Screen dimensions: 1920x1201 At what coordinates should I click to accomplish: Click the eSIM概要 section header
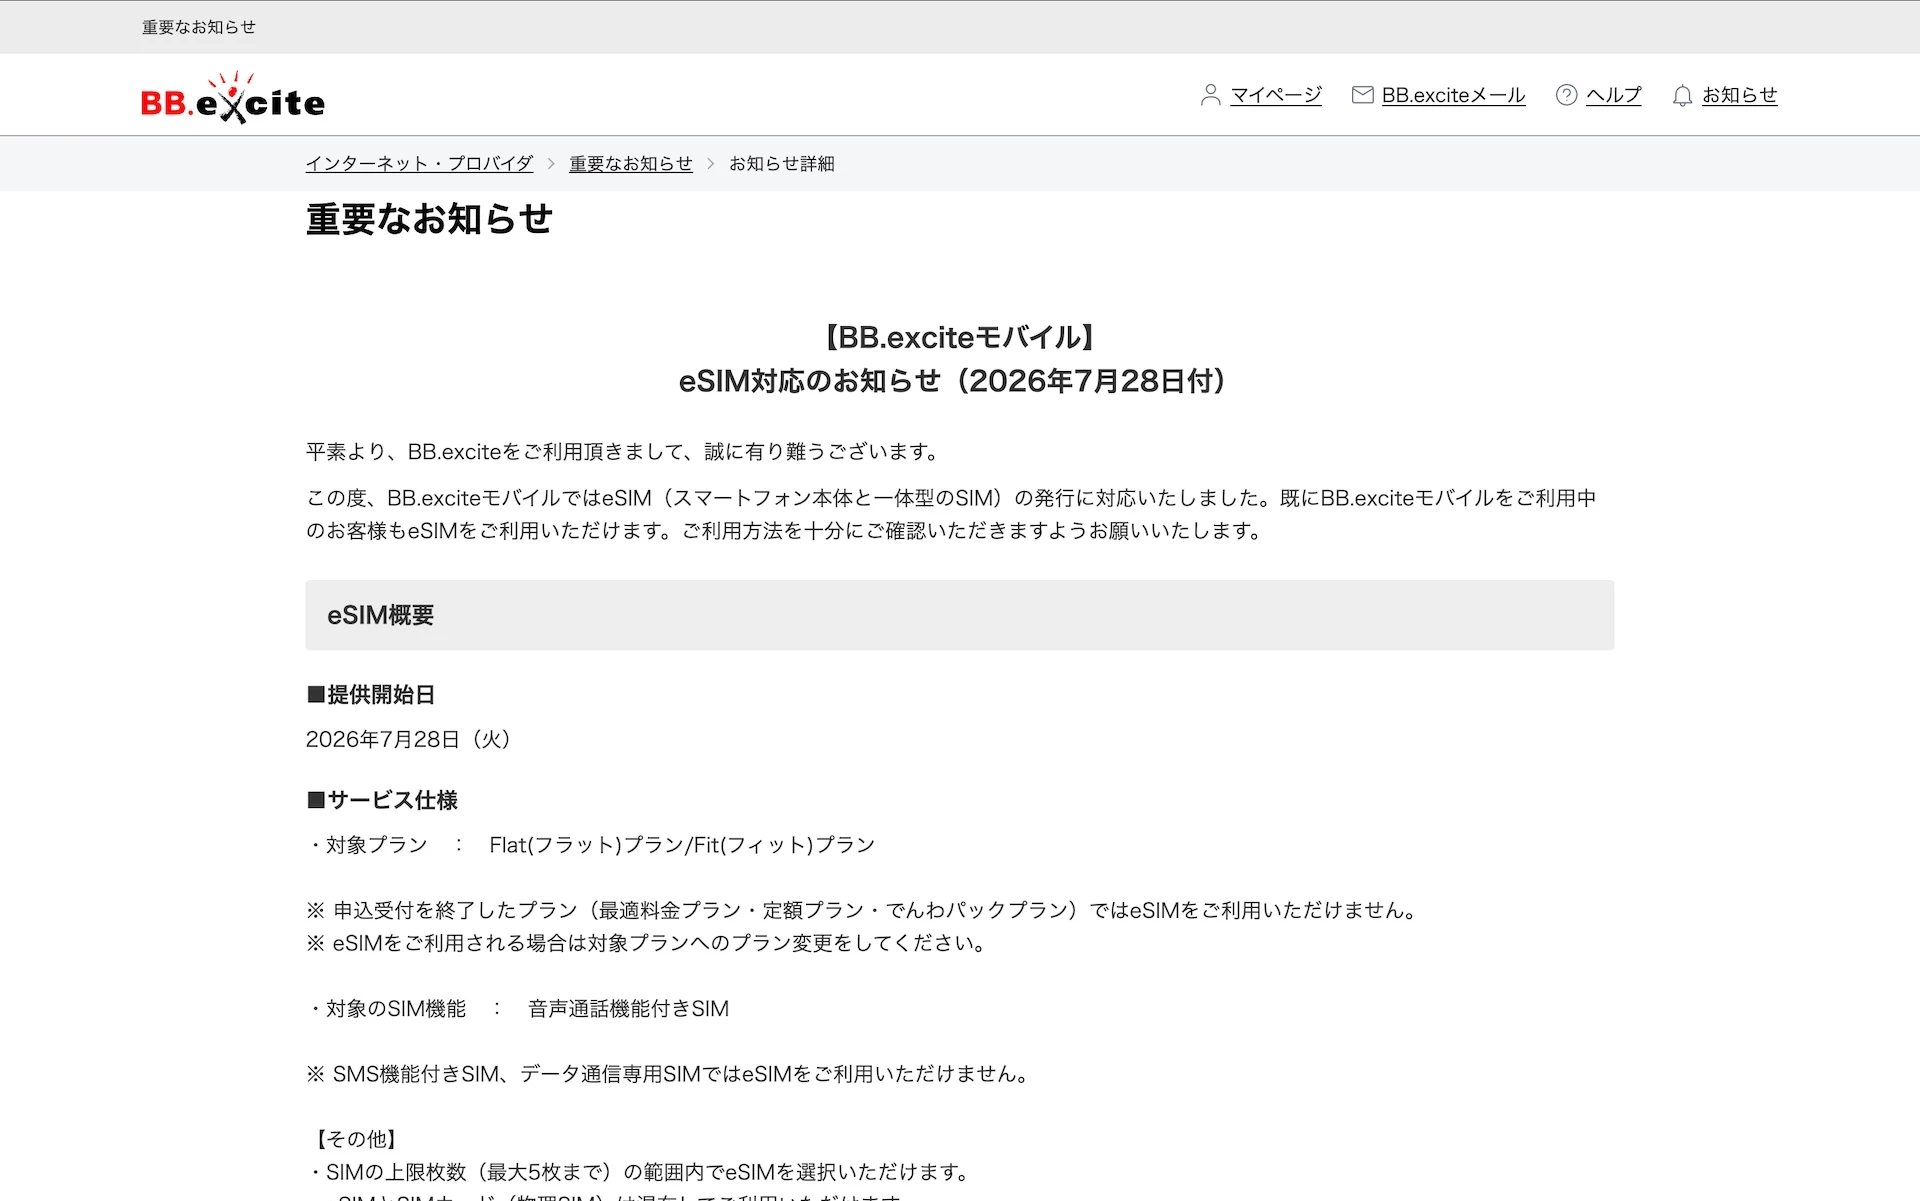pos(960,615)
